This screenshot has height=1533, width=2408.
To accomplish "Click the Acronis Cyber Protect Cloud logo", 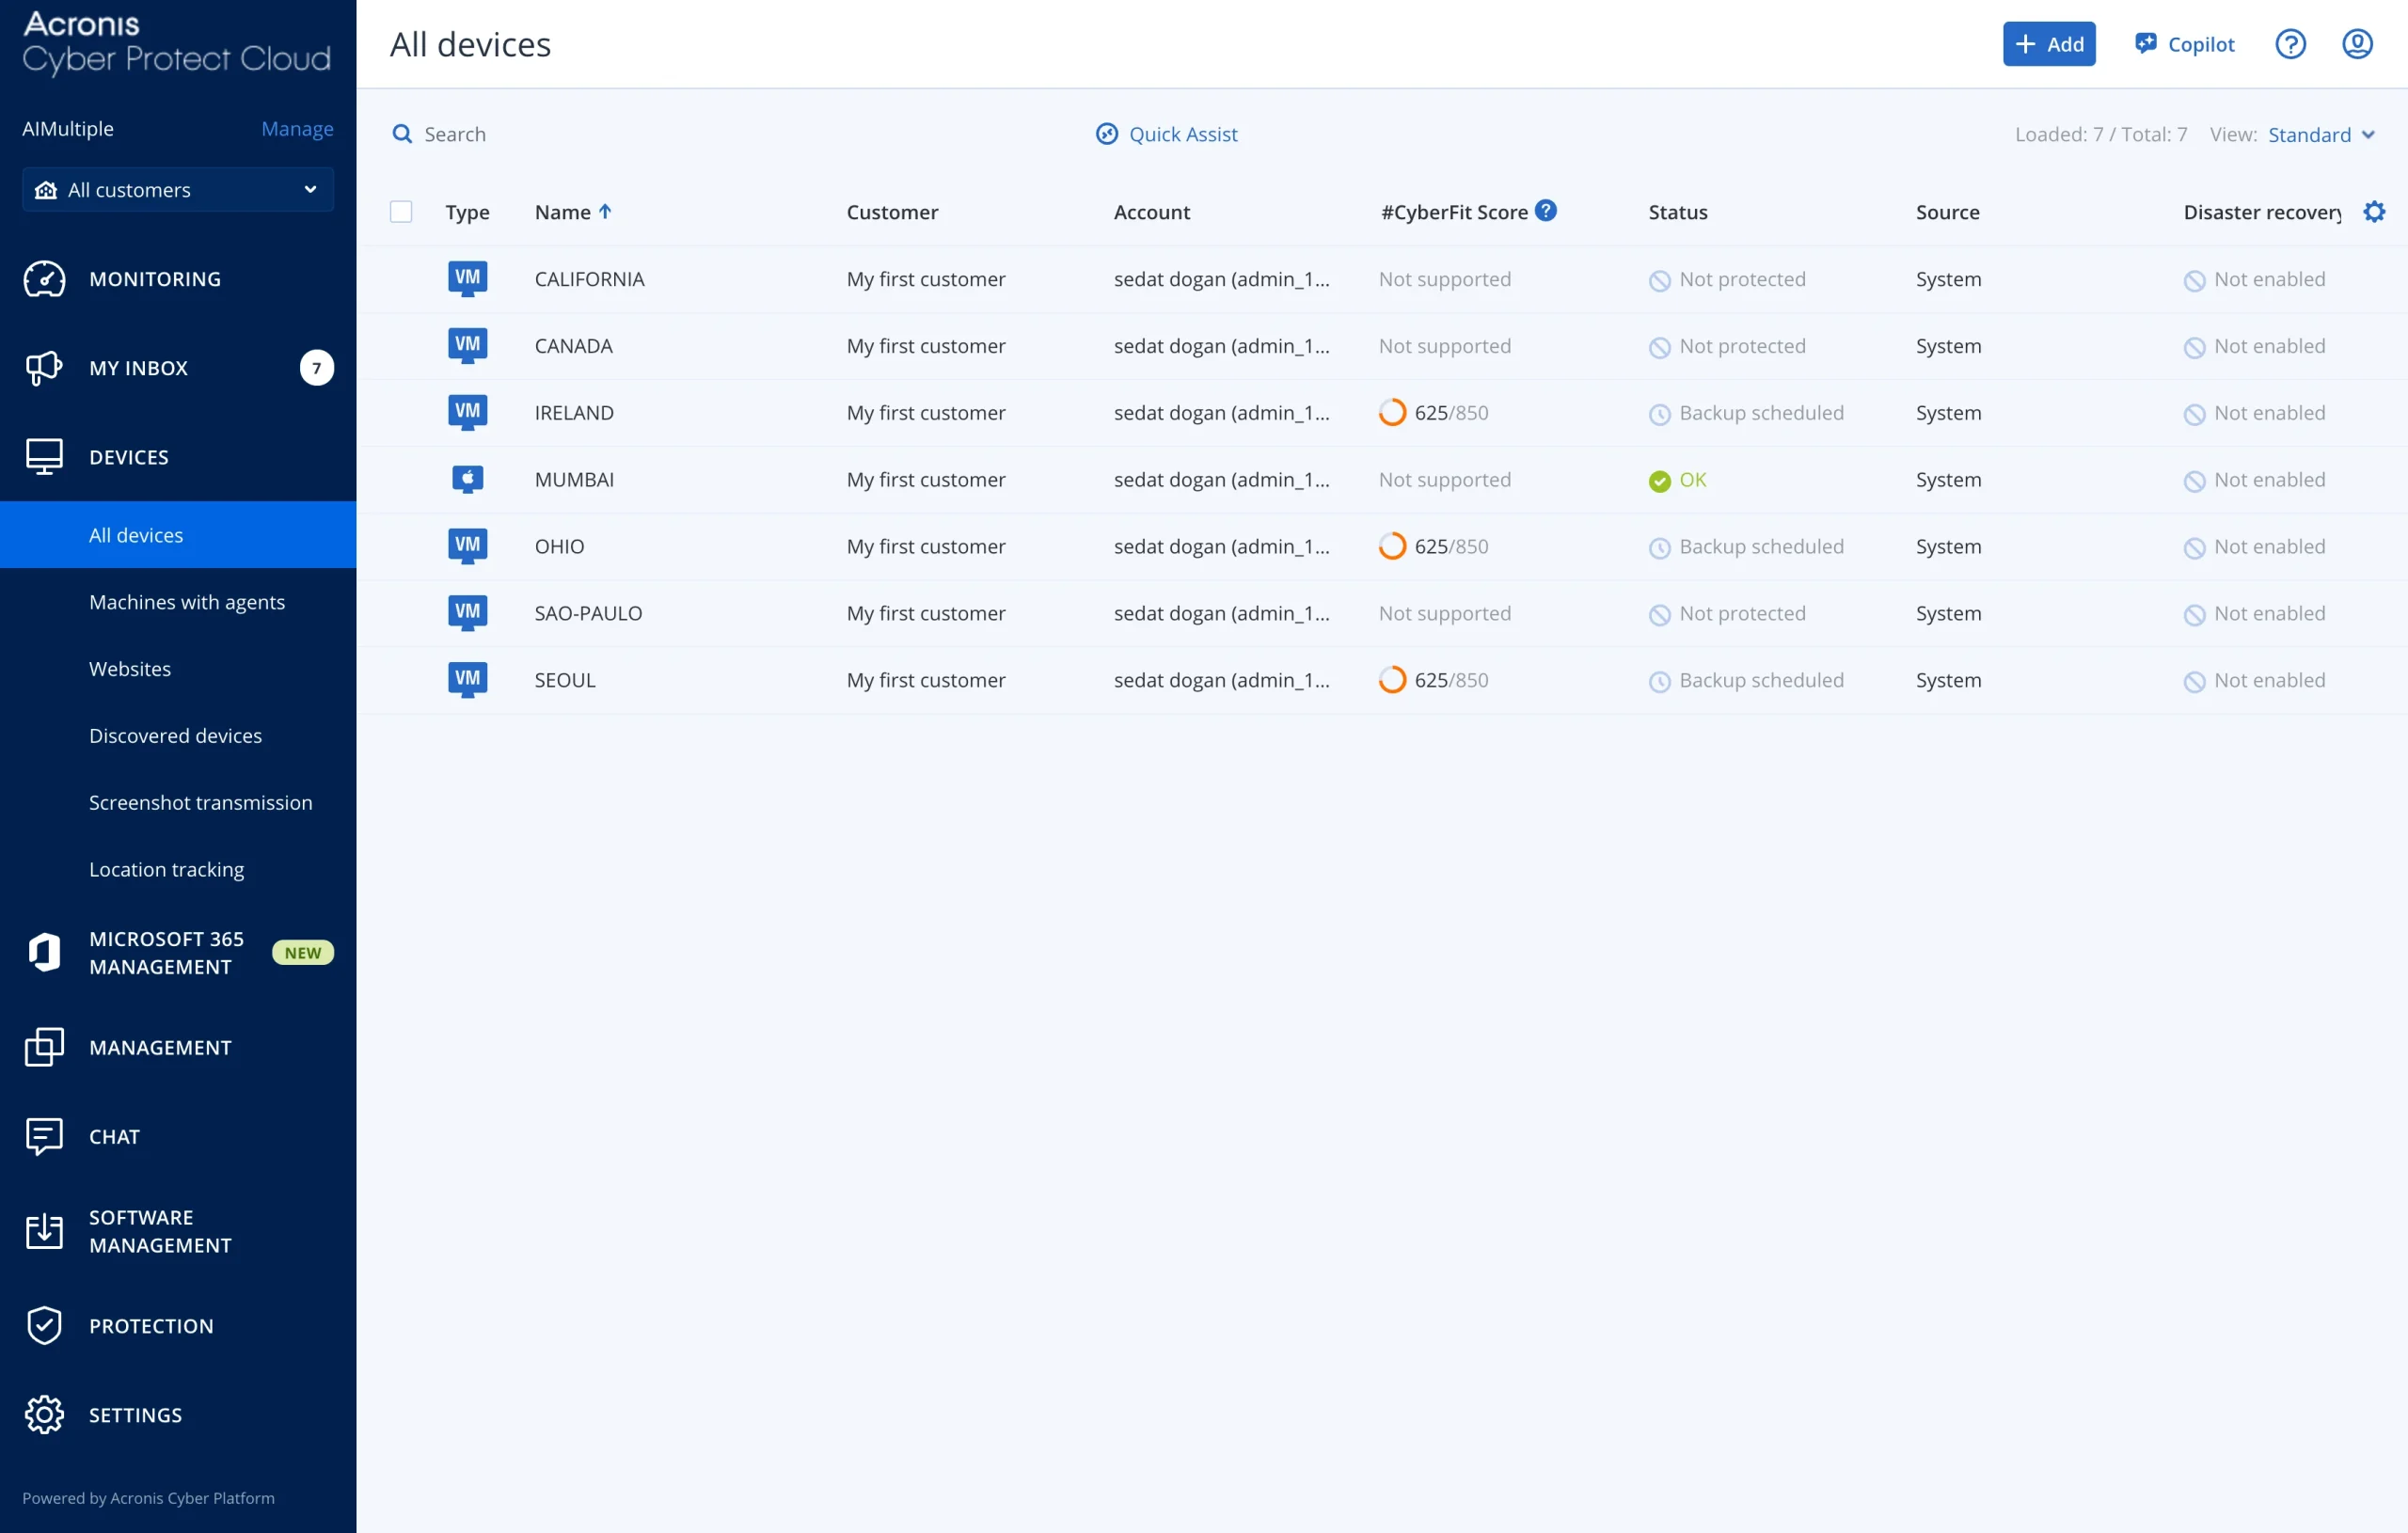I will tap(176, 44).
